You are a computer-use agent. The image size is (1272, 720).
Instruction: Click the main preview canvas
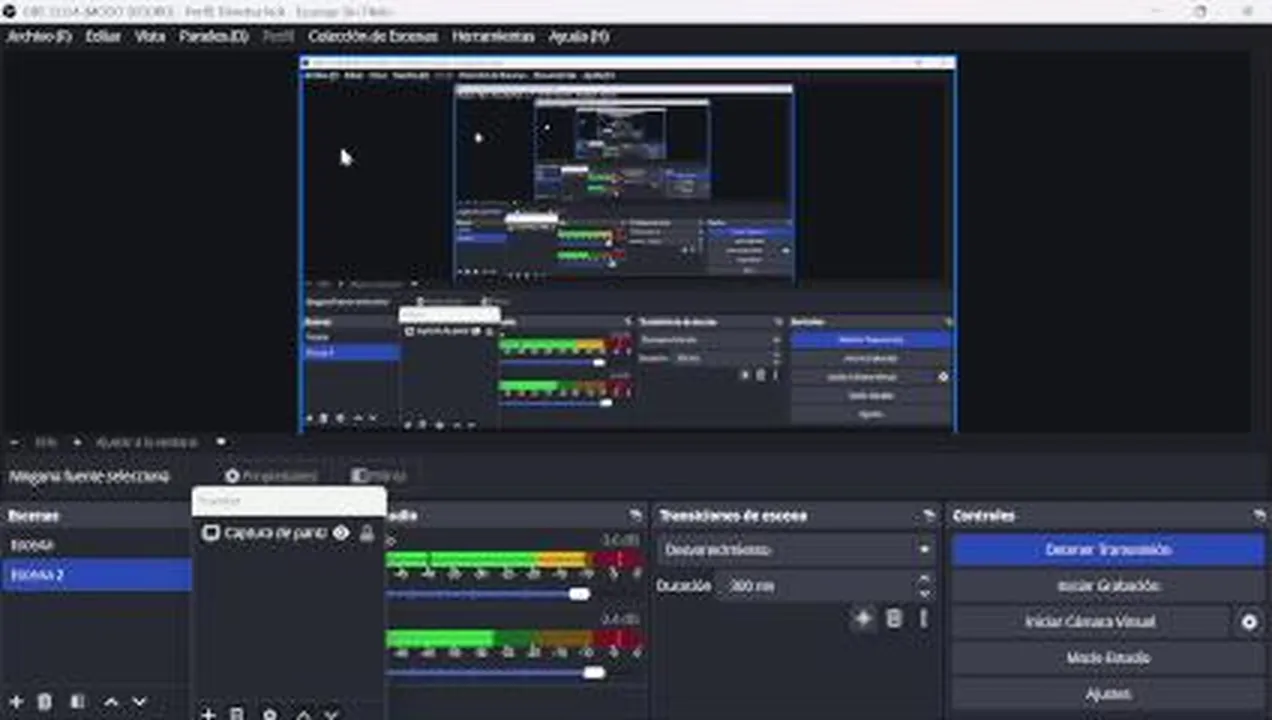(x=627, y=244)
